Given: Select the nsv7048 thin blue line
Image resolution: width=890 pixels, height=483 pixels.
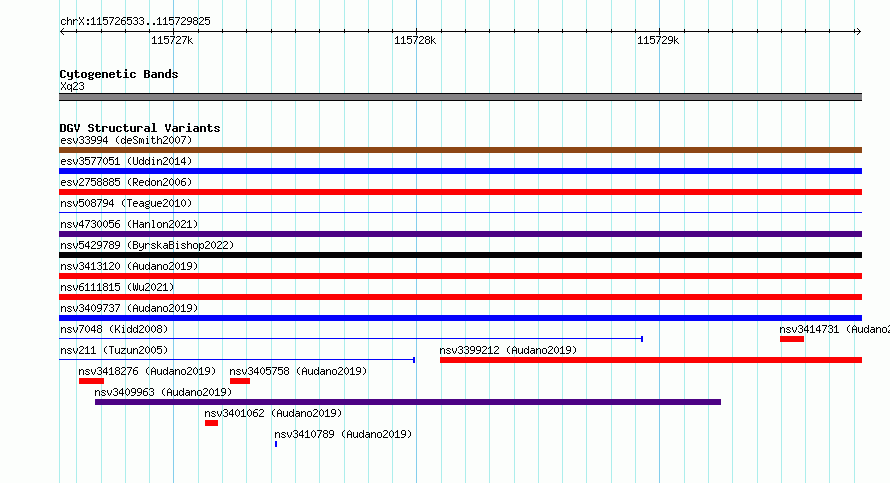Looking at the screenshot, I should [351, 339].
